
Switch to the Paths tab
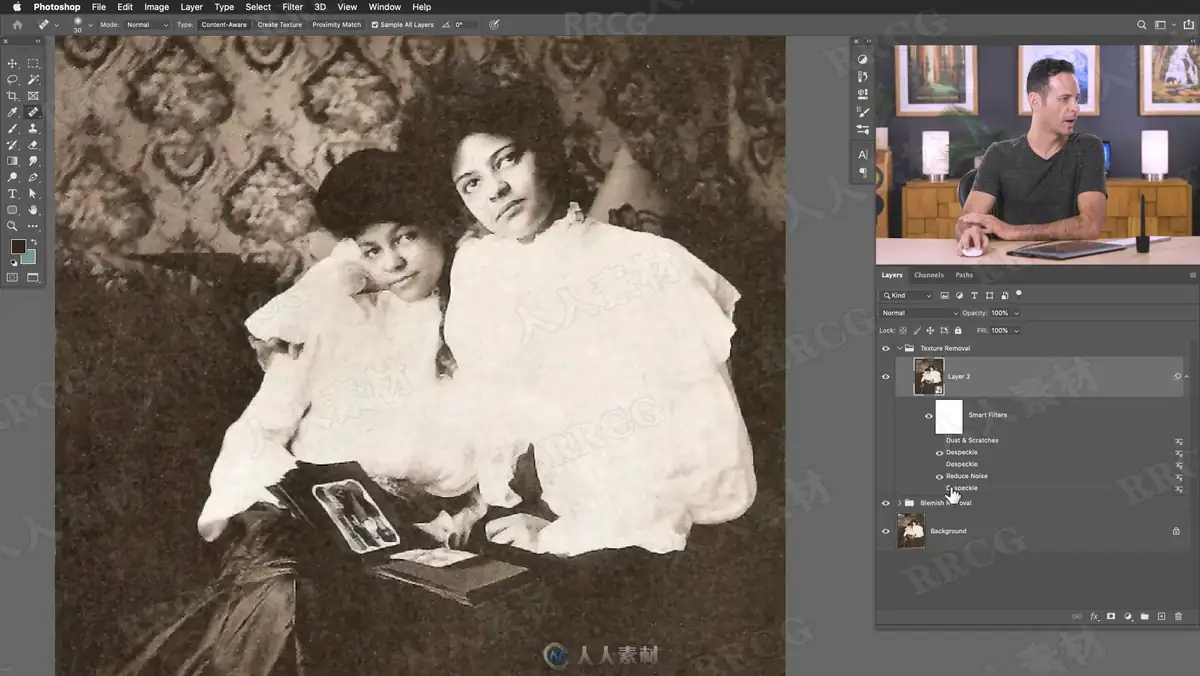(x=964, y=275)
